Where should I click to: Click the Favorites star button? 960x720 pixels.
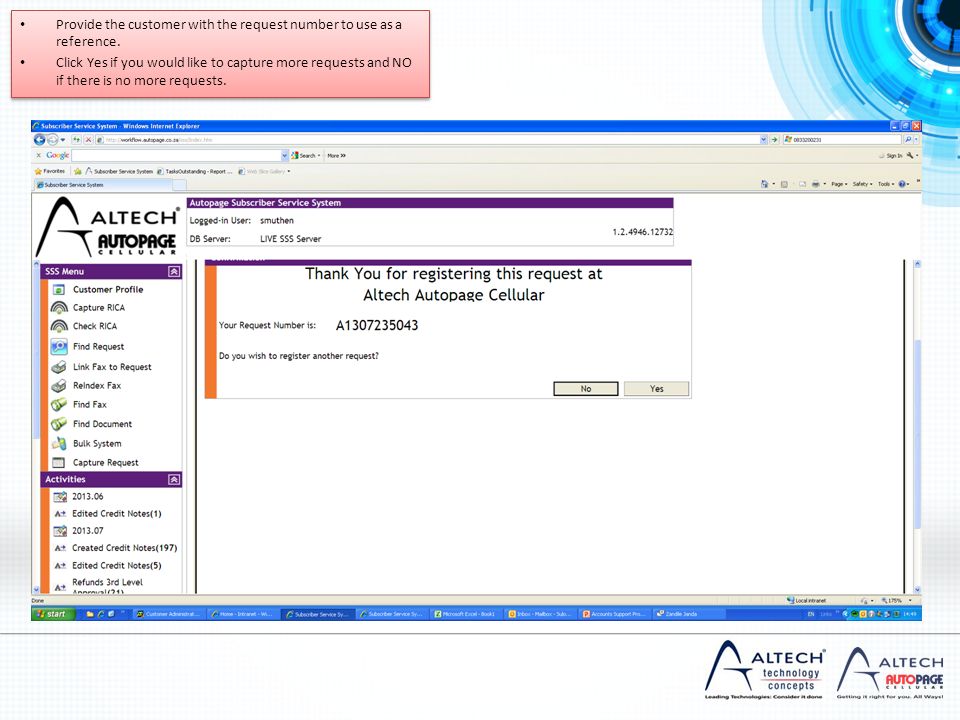(50, 171)
